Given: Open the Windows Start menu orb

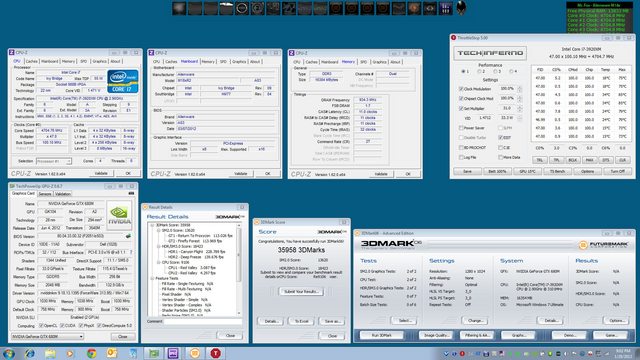Looking at the screenshot, I should pyautogui.click(x=9, y=353).
